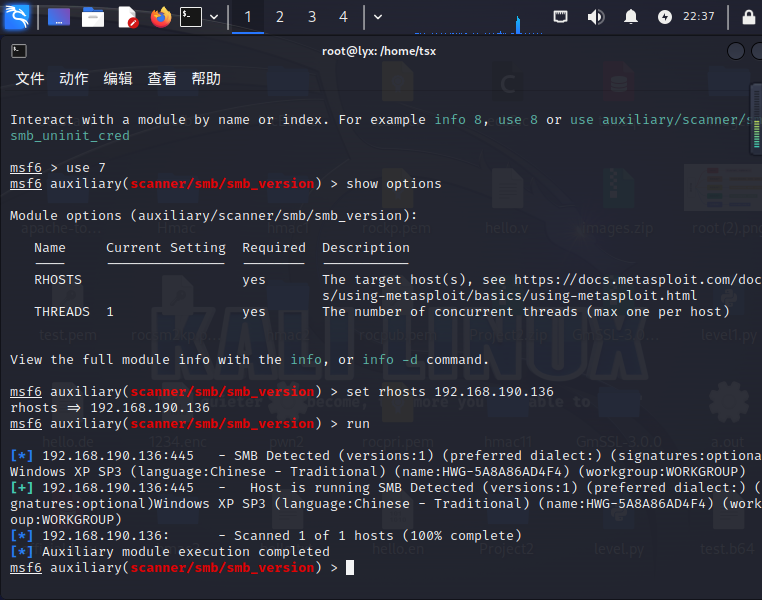Open the display settings tray icon
The height and width of the screenshot is (600, 762).
[560, 17]
